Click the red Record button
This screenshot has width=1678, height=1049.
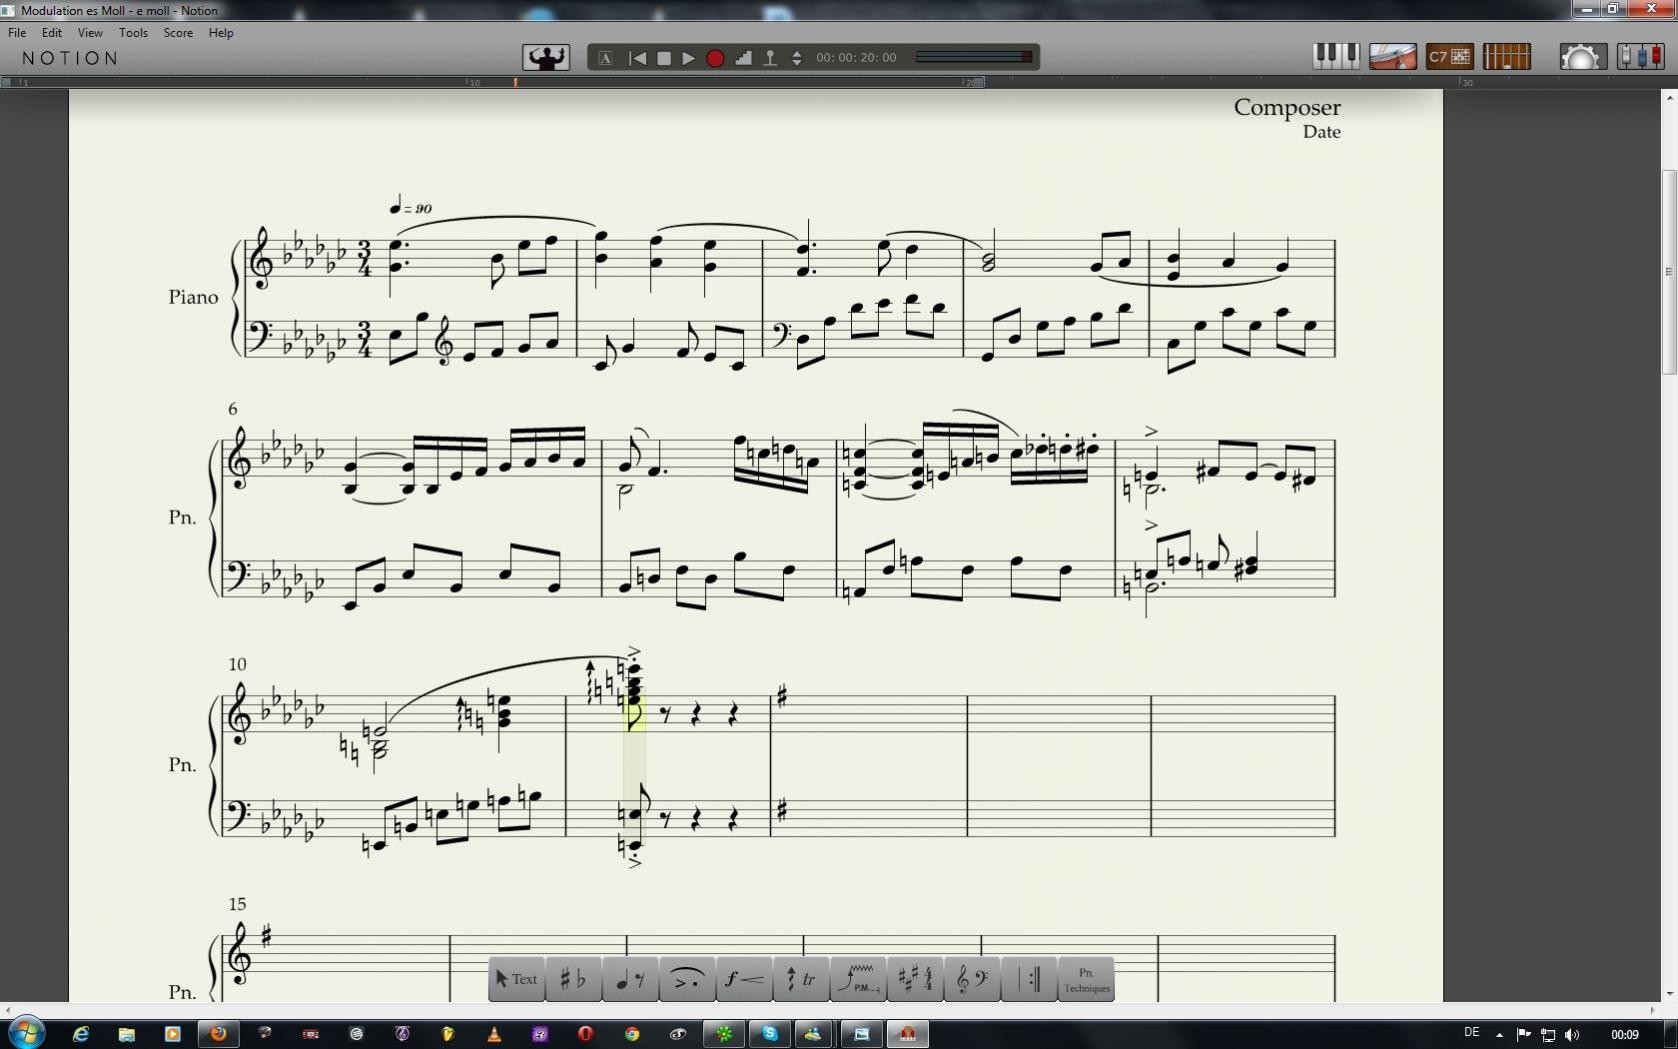pos(715,58)
